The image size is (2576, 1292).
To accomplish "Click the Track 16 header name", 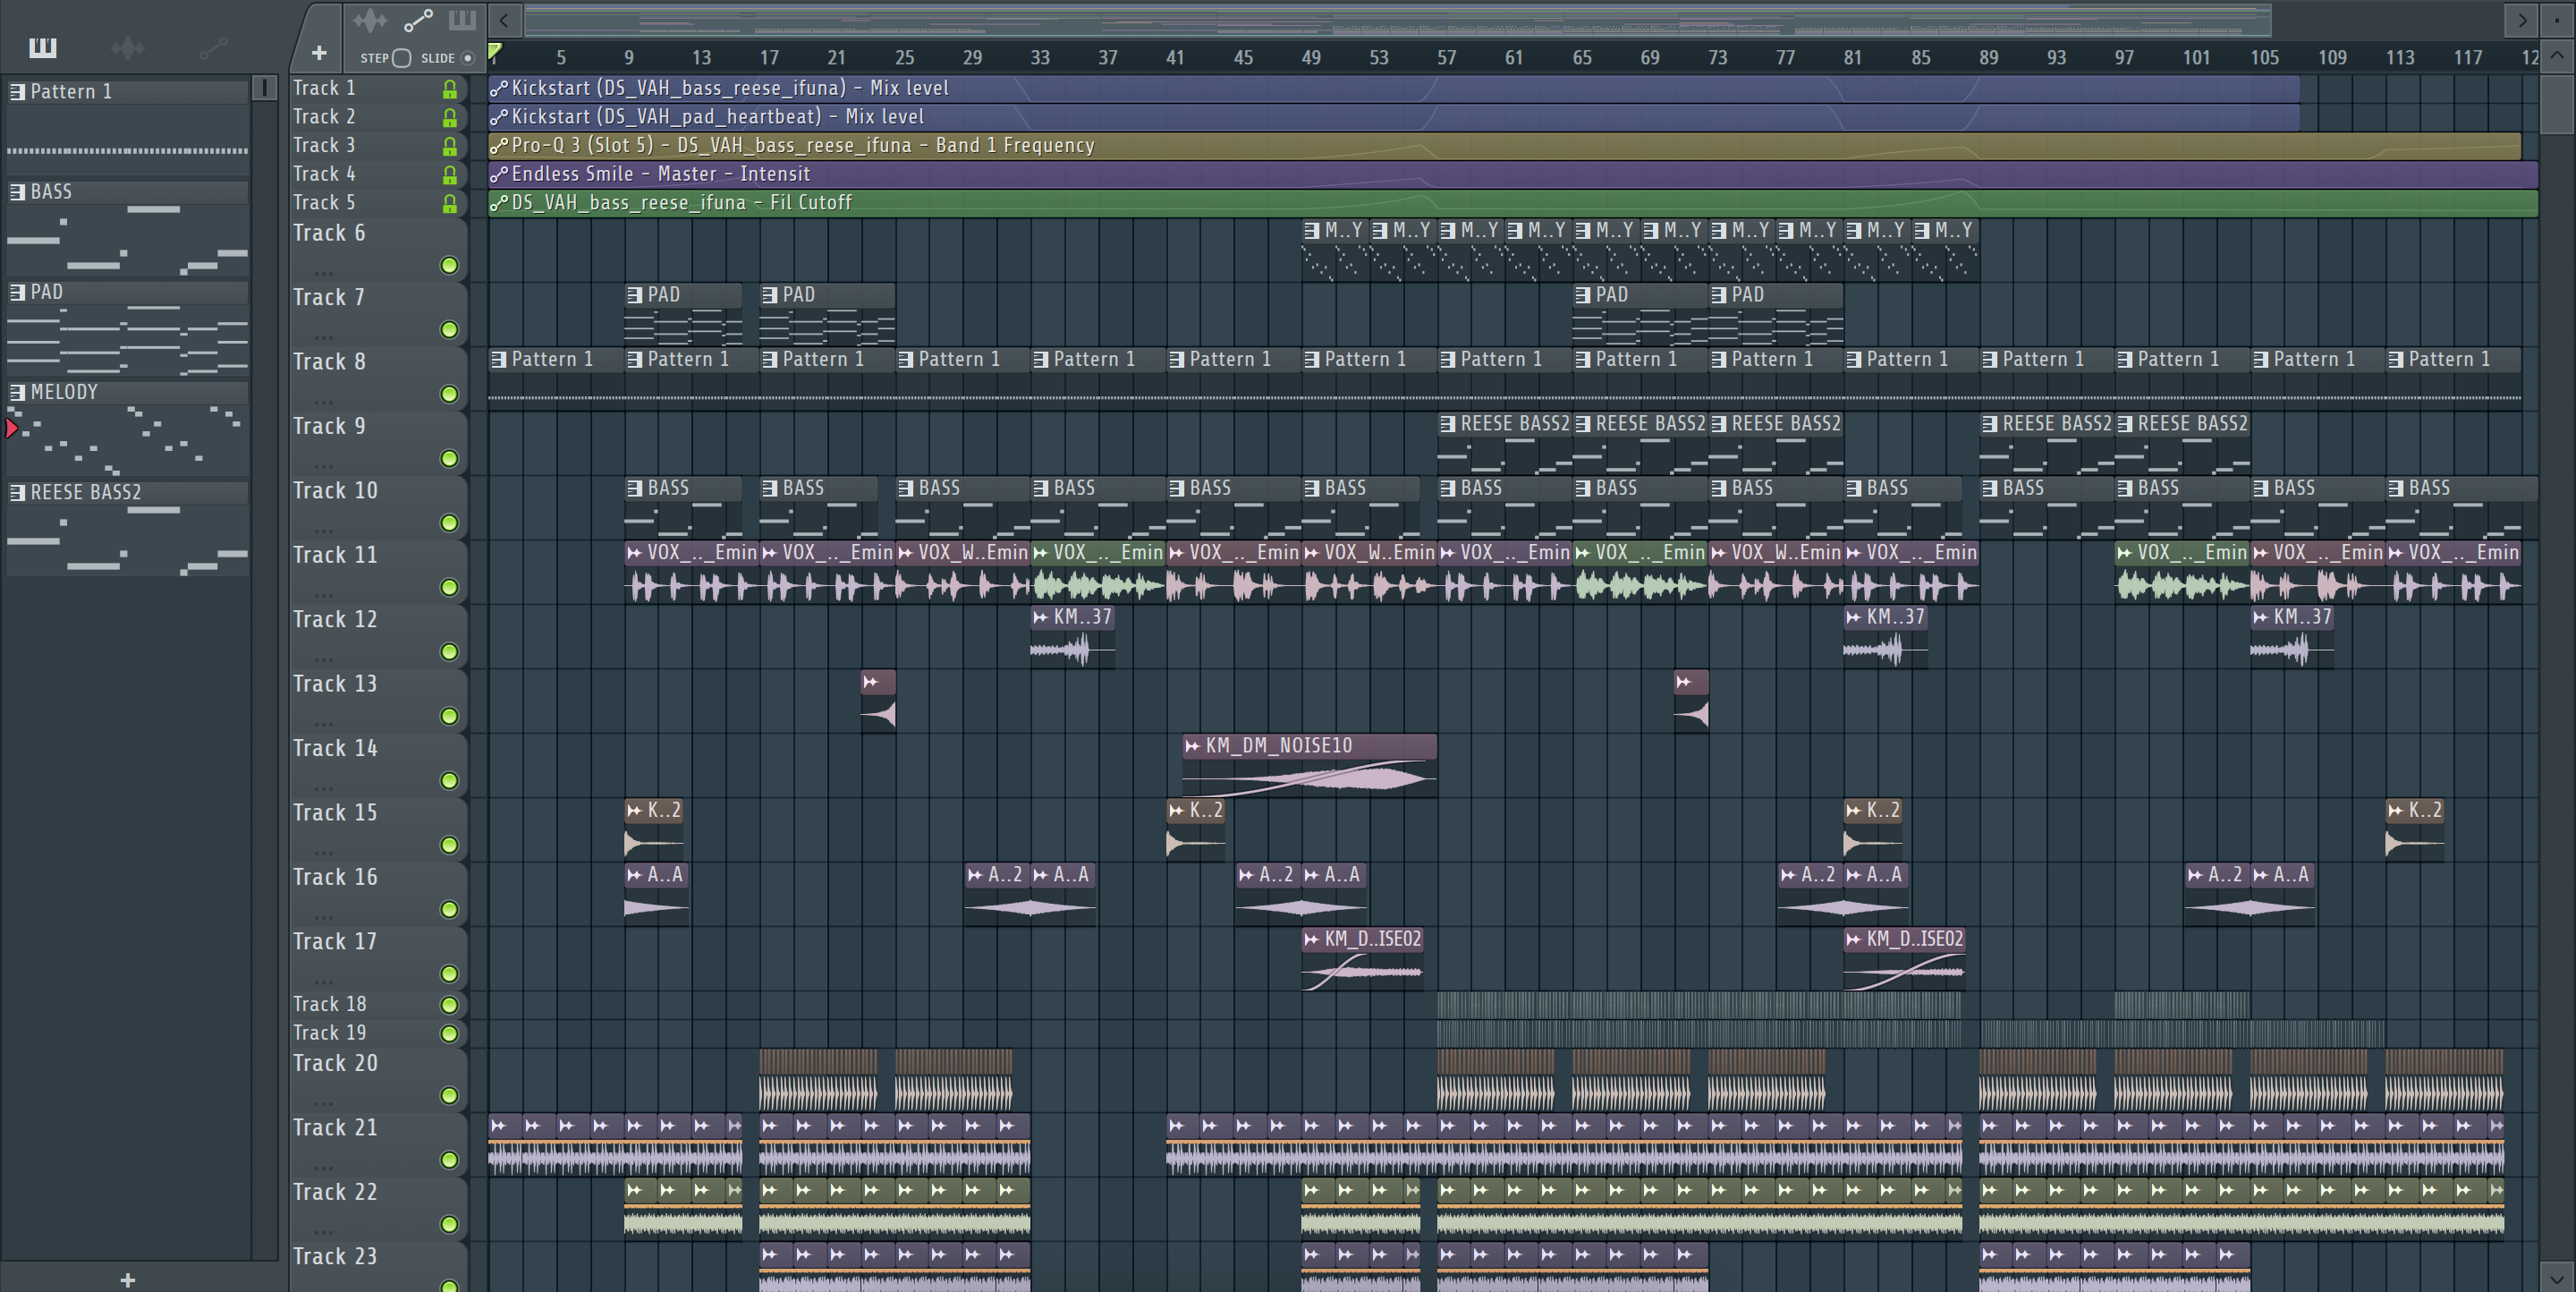I will tap(335, 877).
